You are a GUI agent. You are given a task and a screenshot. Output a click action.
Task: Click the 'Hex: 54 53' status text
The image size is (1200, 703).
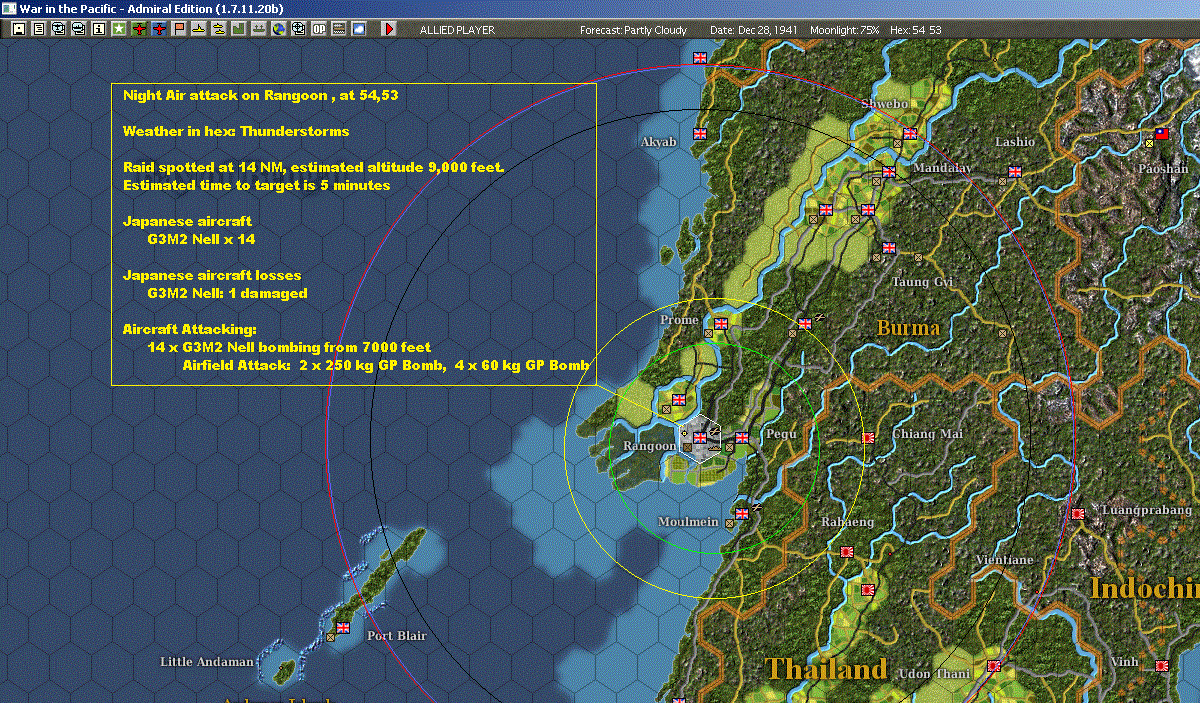pyautogui.click(x=915, y=30)
